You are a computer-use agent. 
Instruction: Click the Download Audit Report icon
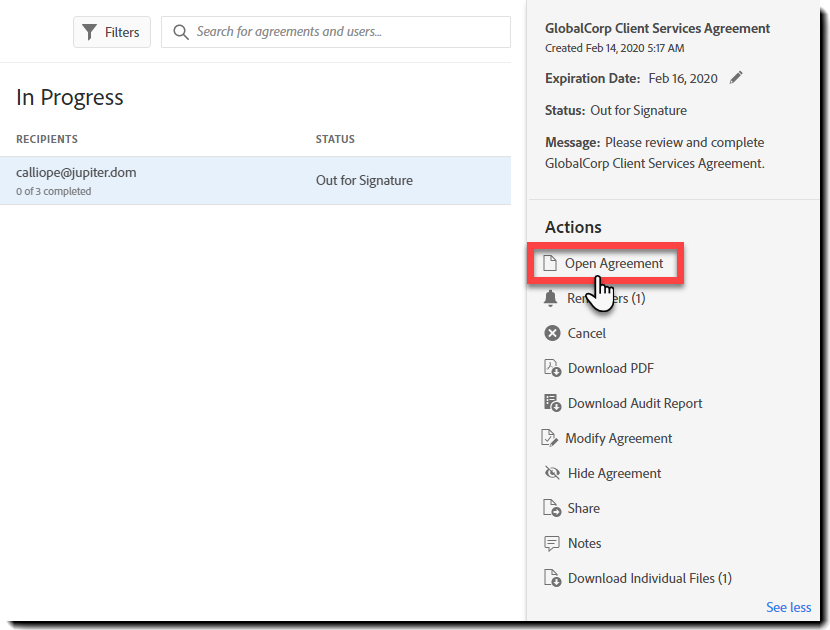[x=552, y=403]
